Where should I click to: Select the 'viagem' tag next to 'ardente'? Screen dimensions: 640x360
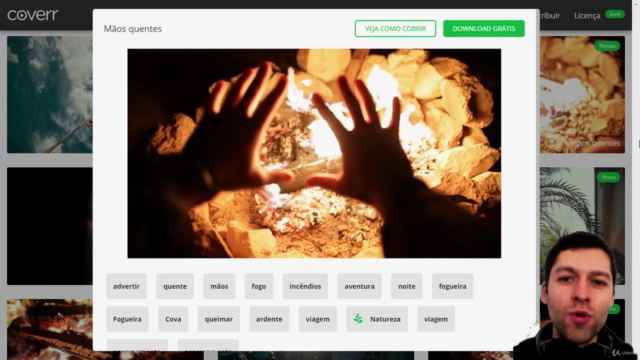(318, 319)
